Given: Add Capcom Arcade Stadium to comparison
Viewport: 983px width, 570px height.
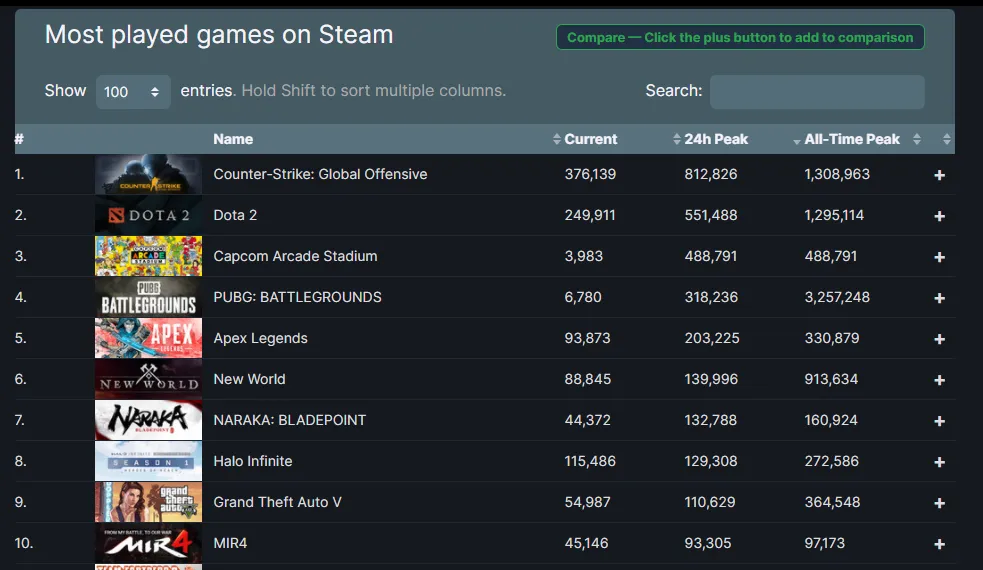Looking at the screenshot, I should coord(939,257).
